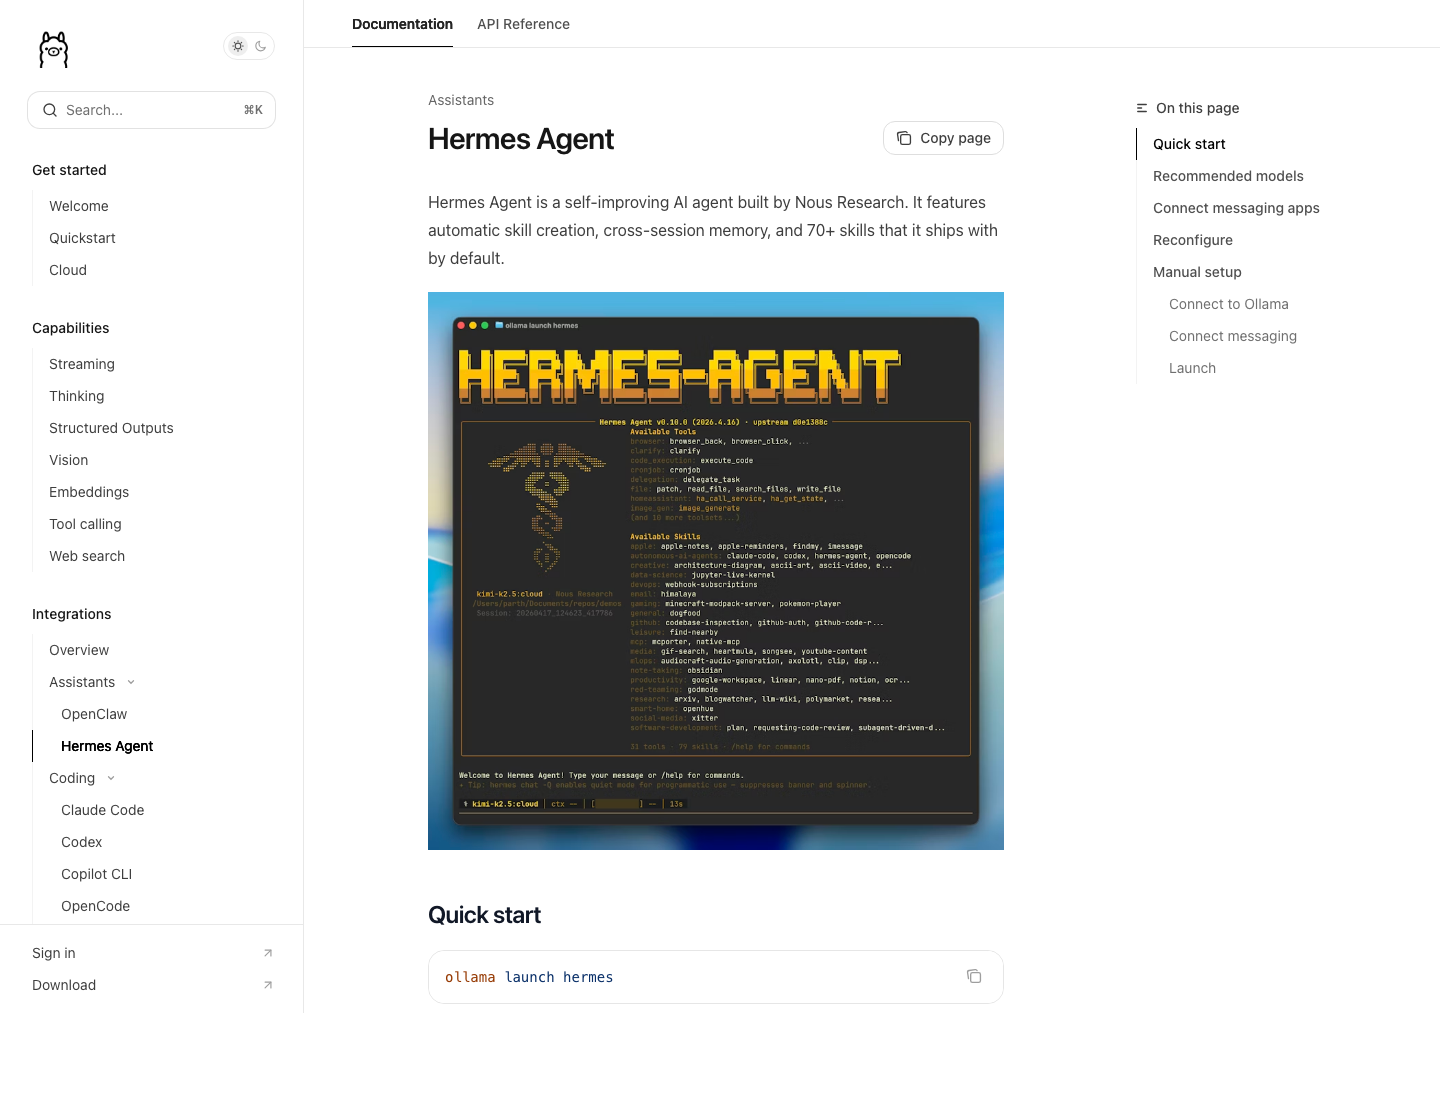The image size is (1440, 1100).
Task: Open the Tool calling capability page
Action: point(85,524)
